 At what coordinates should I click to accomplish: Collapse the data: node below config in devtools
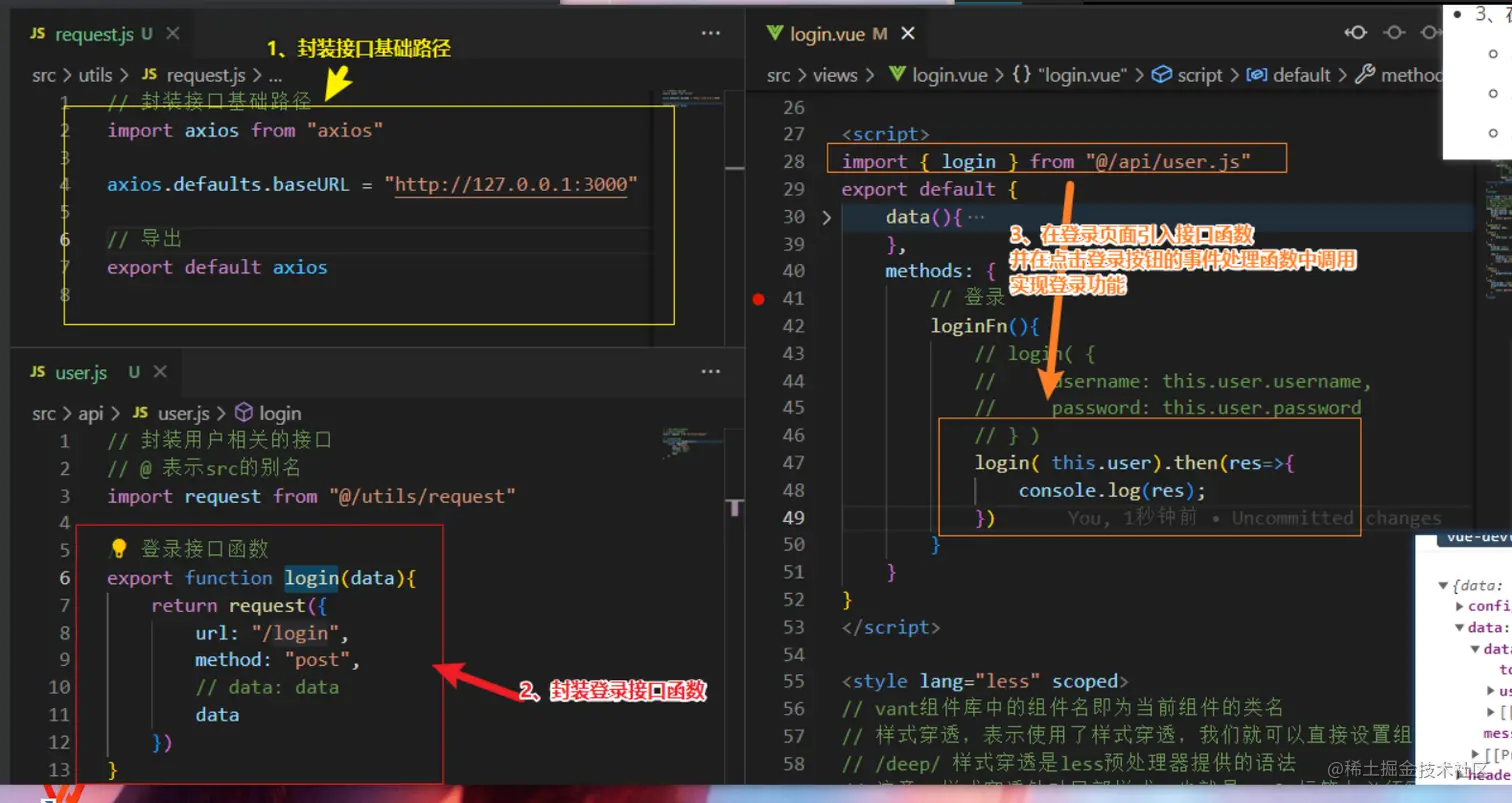(1460, 628)
